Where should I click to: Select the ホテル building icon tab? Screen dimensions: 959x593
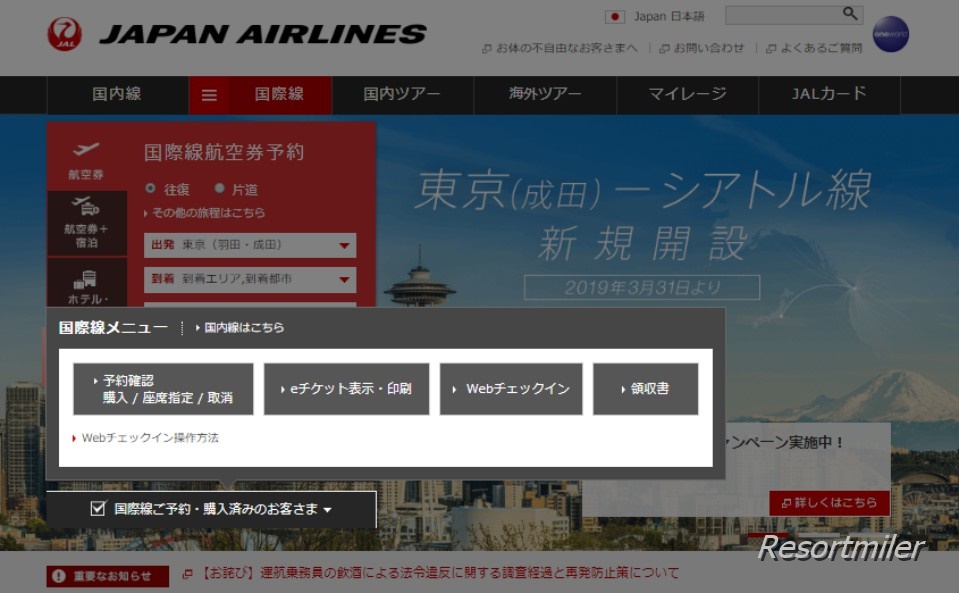point(86,285)
